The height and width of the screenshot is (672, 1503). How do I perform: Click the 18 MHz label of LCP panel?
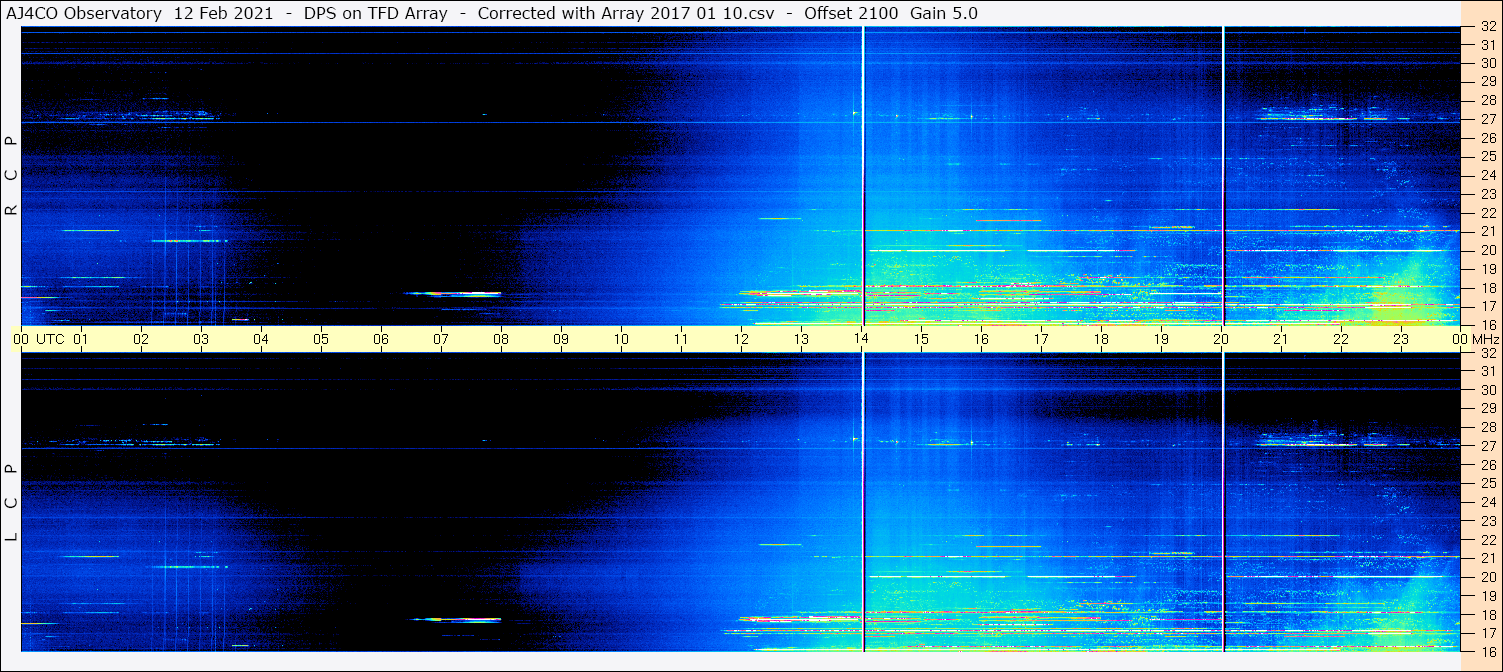tap(1488, 614)
